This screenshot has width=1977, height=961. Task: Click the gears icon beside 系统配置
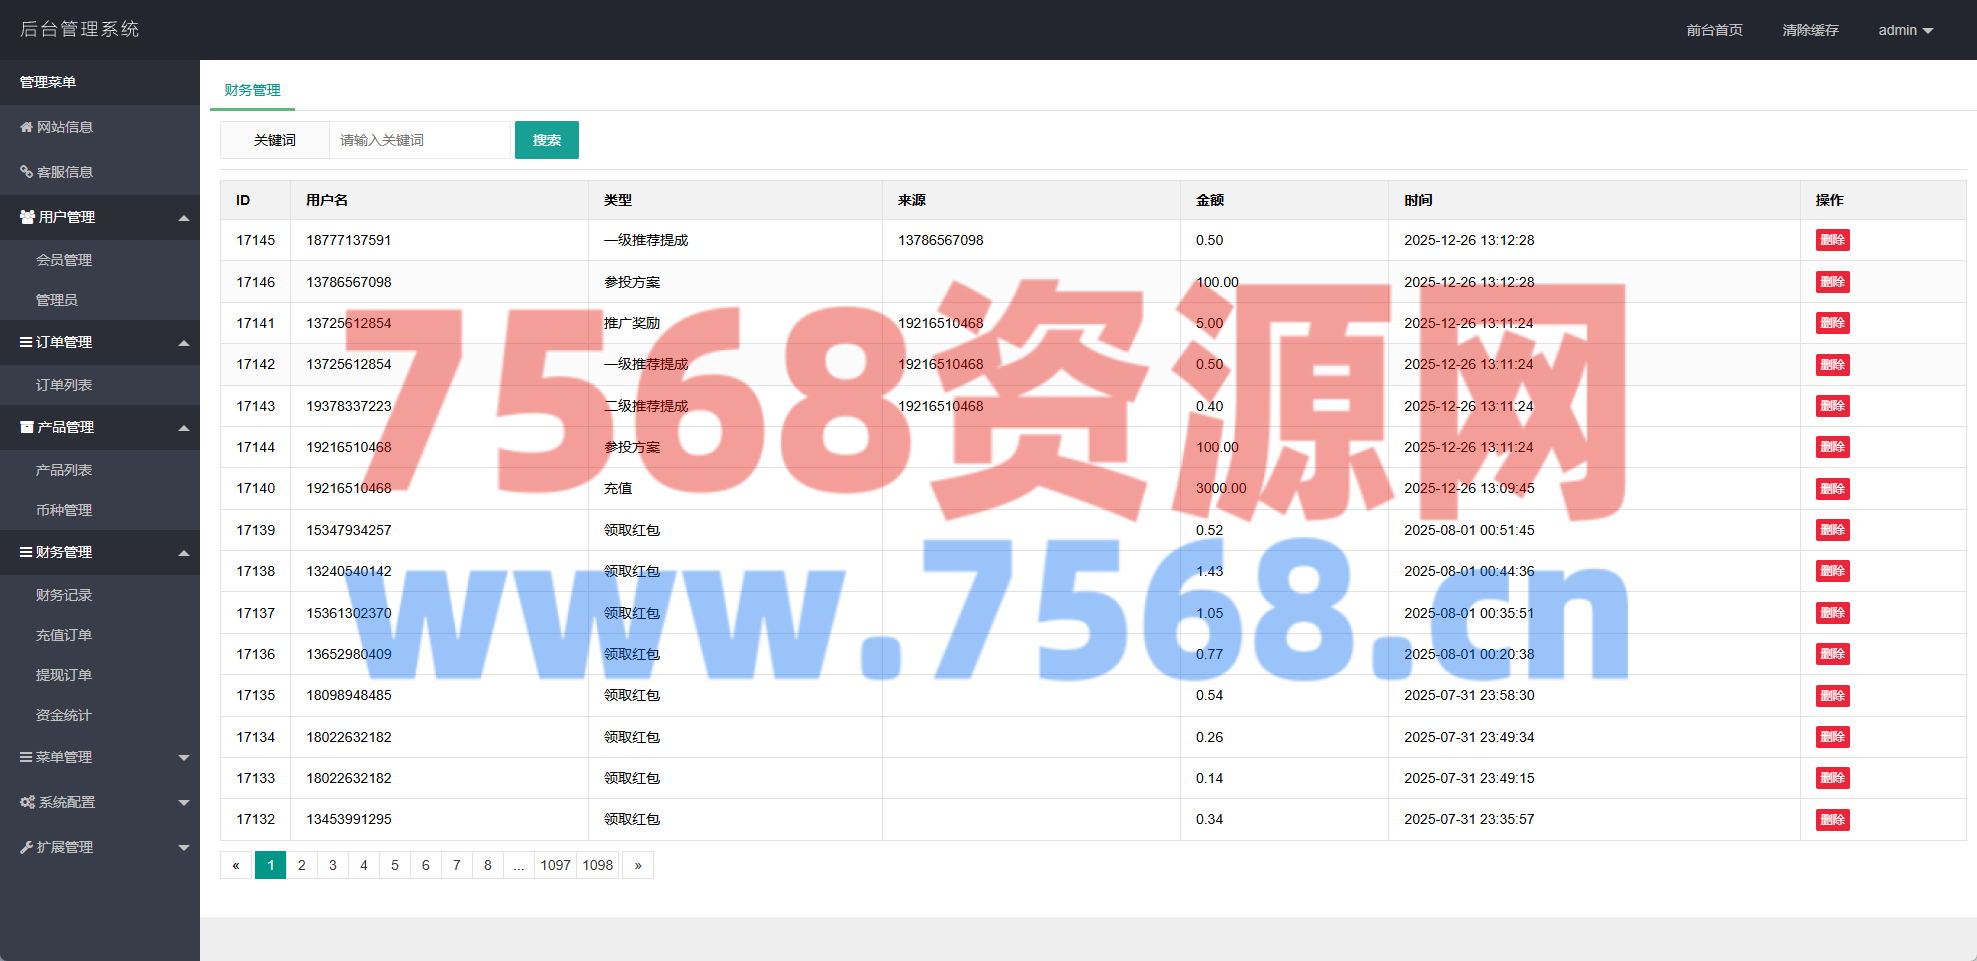pyautogui.click(x=27, y=802)
